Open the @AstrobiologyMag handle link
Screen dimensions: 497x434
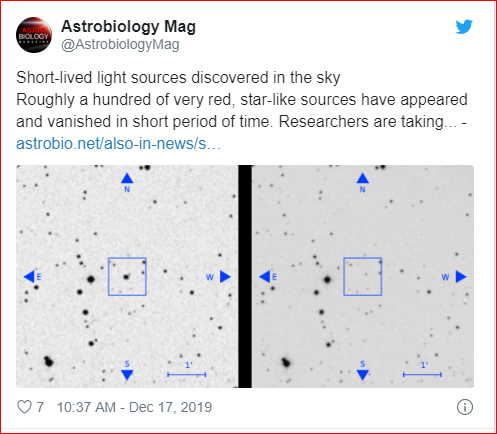(x=120, y=44)
